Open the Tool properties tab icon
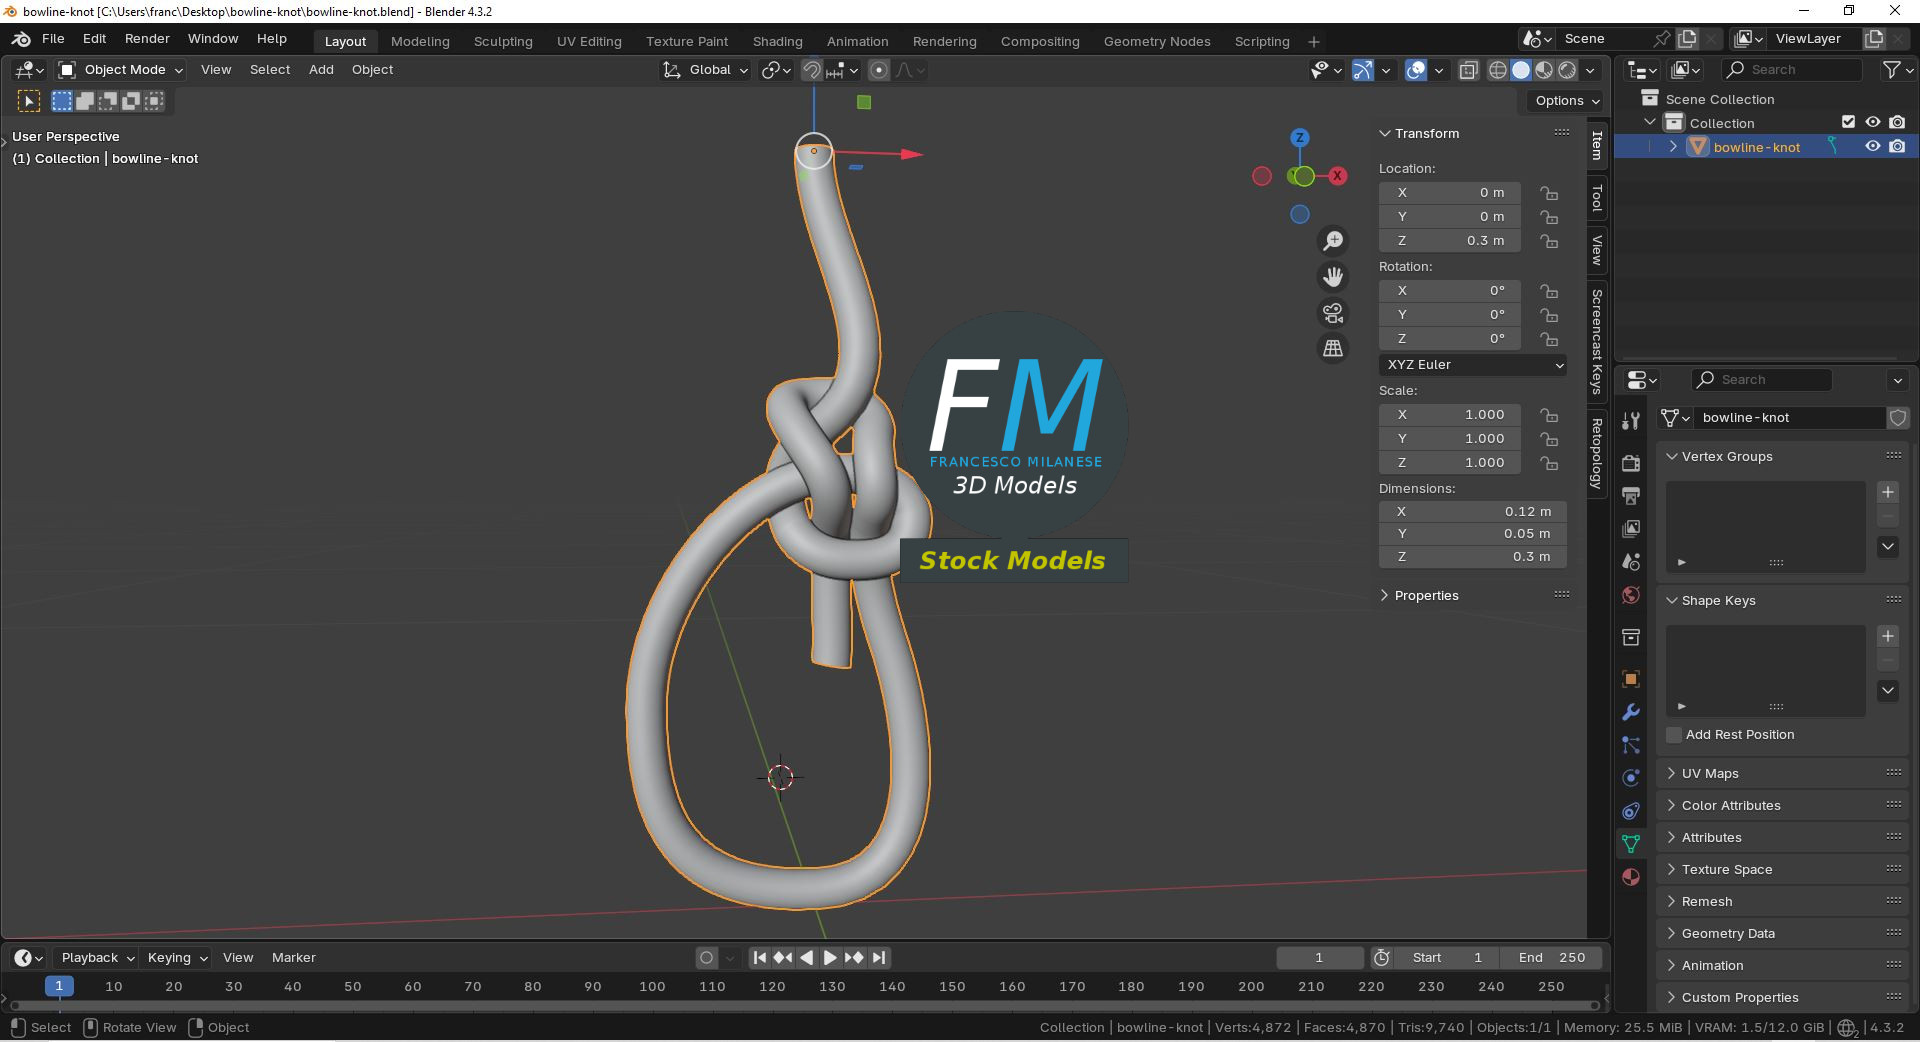The image size is (1920, 1042). tap(1631, 421)
